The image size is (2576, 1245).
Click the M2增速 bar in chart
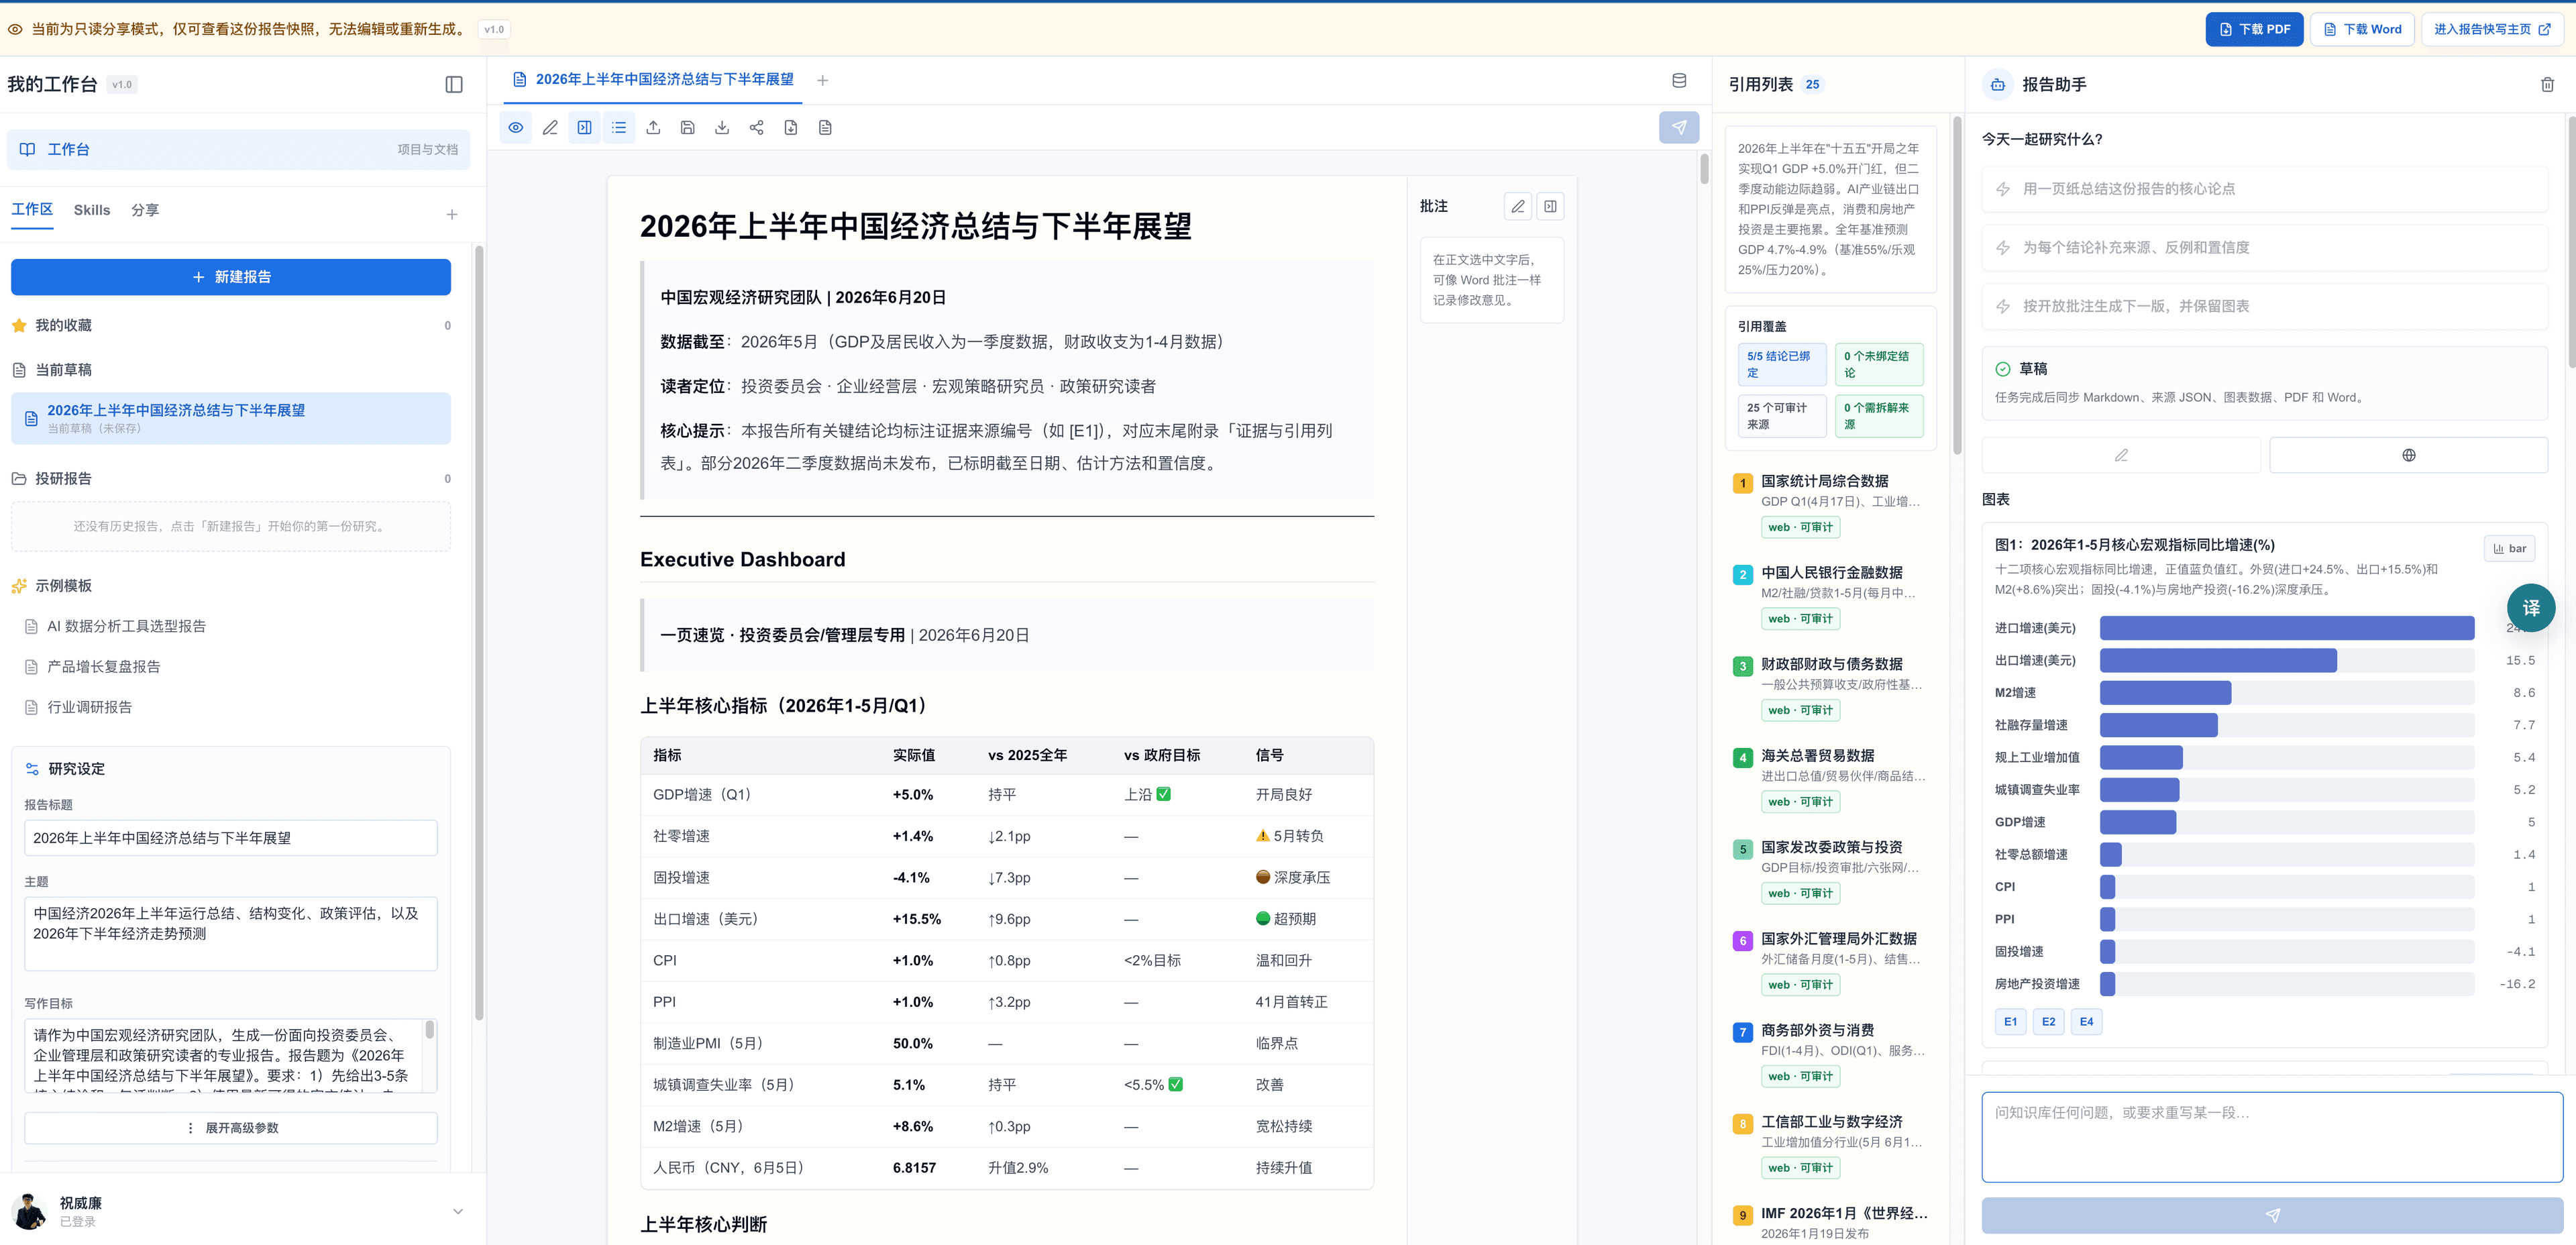2165,693
